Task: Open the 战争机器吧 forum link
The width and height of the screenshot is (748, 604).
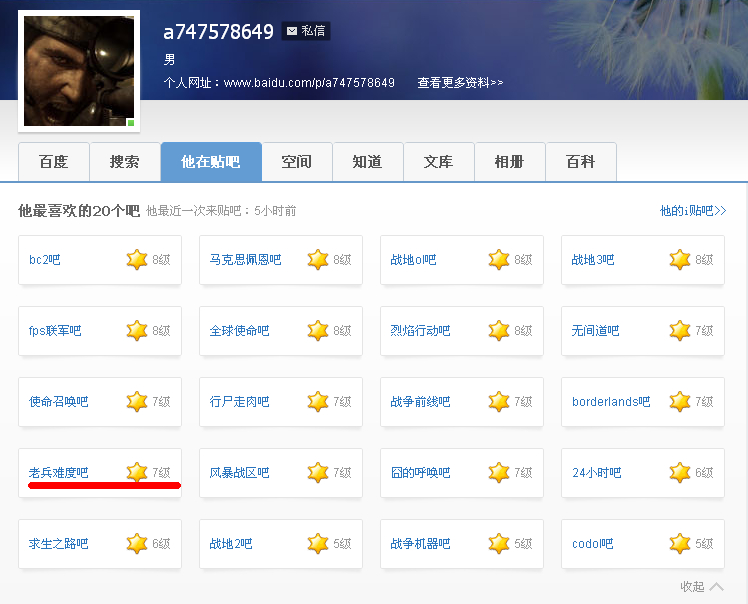Action: [420, 543]
